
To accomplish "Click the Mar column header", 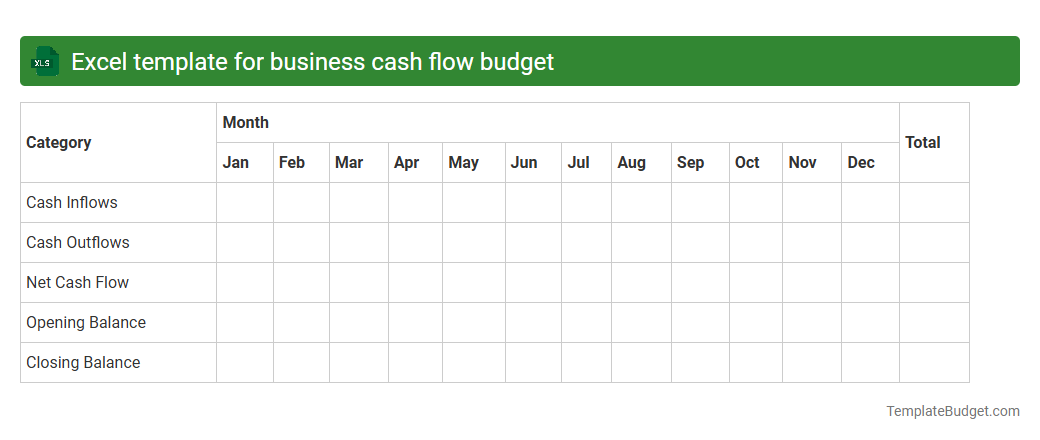I will click(359, 163).
